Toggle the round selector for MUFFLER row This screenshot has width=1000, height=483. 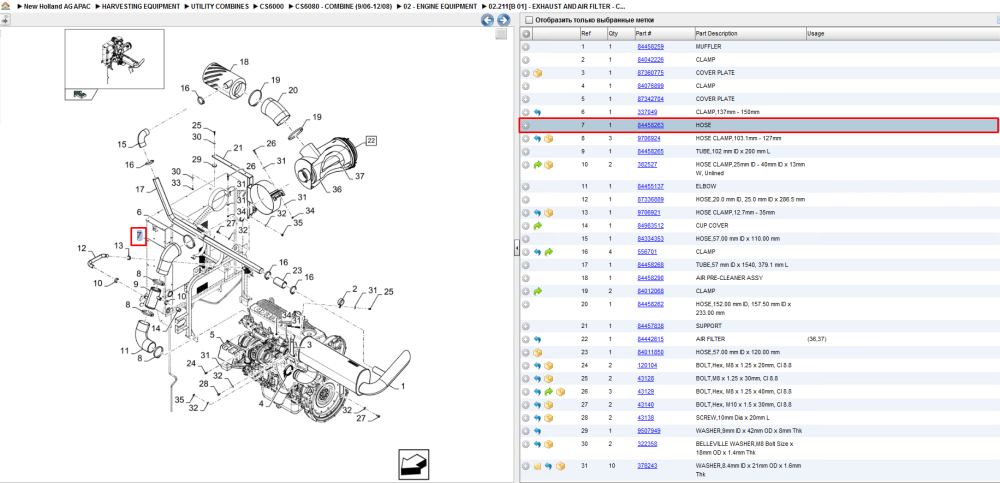(526, 47)
